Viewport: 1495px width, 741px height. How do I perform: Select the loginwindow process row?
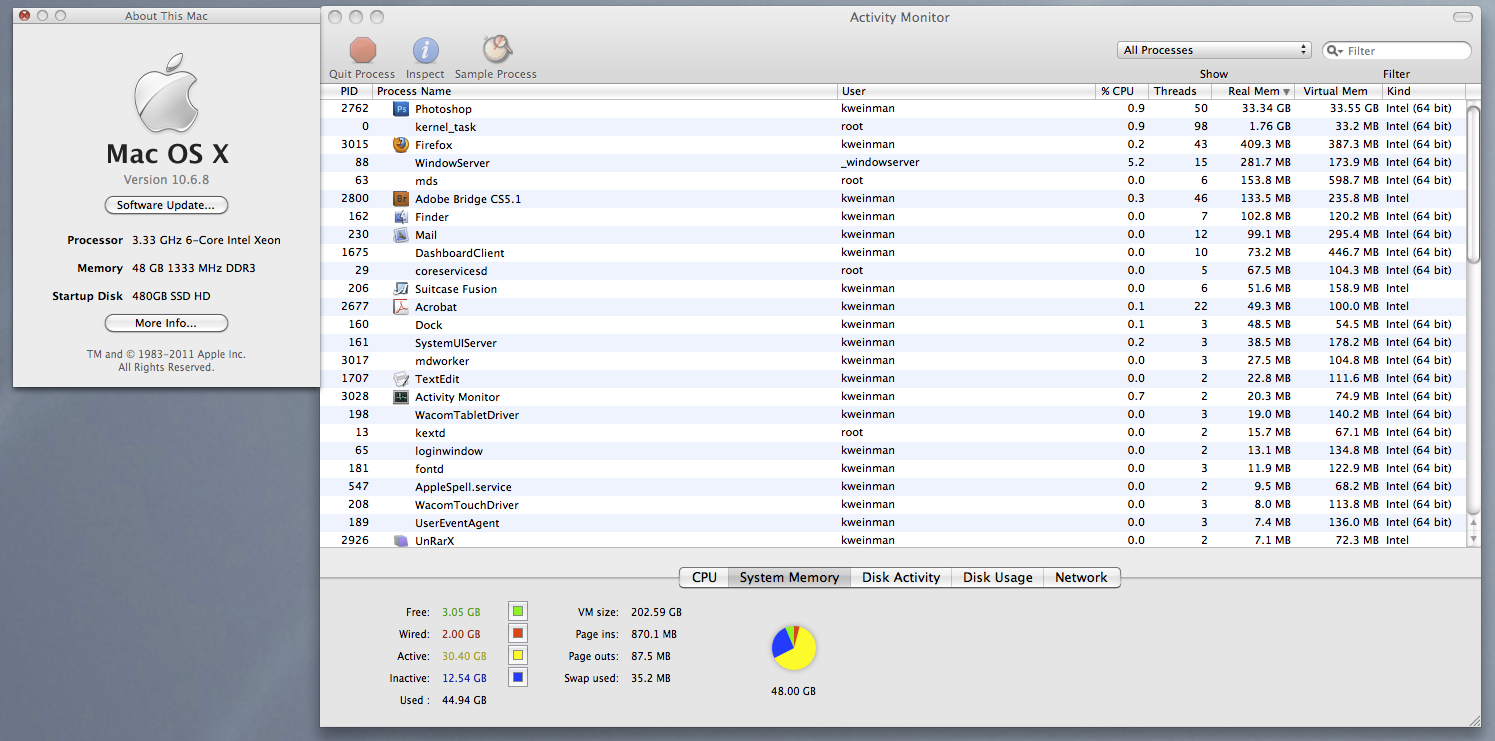pos(893,451)
